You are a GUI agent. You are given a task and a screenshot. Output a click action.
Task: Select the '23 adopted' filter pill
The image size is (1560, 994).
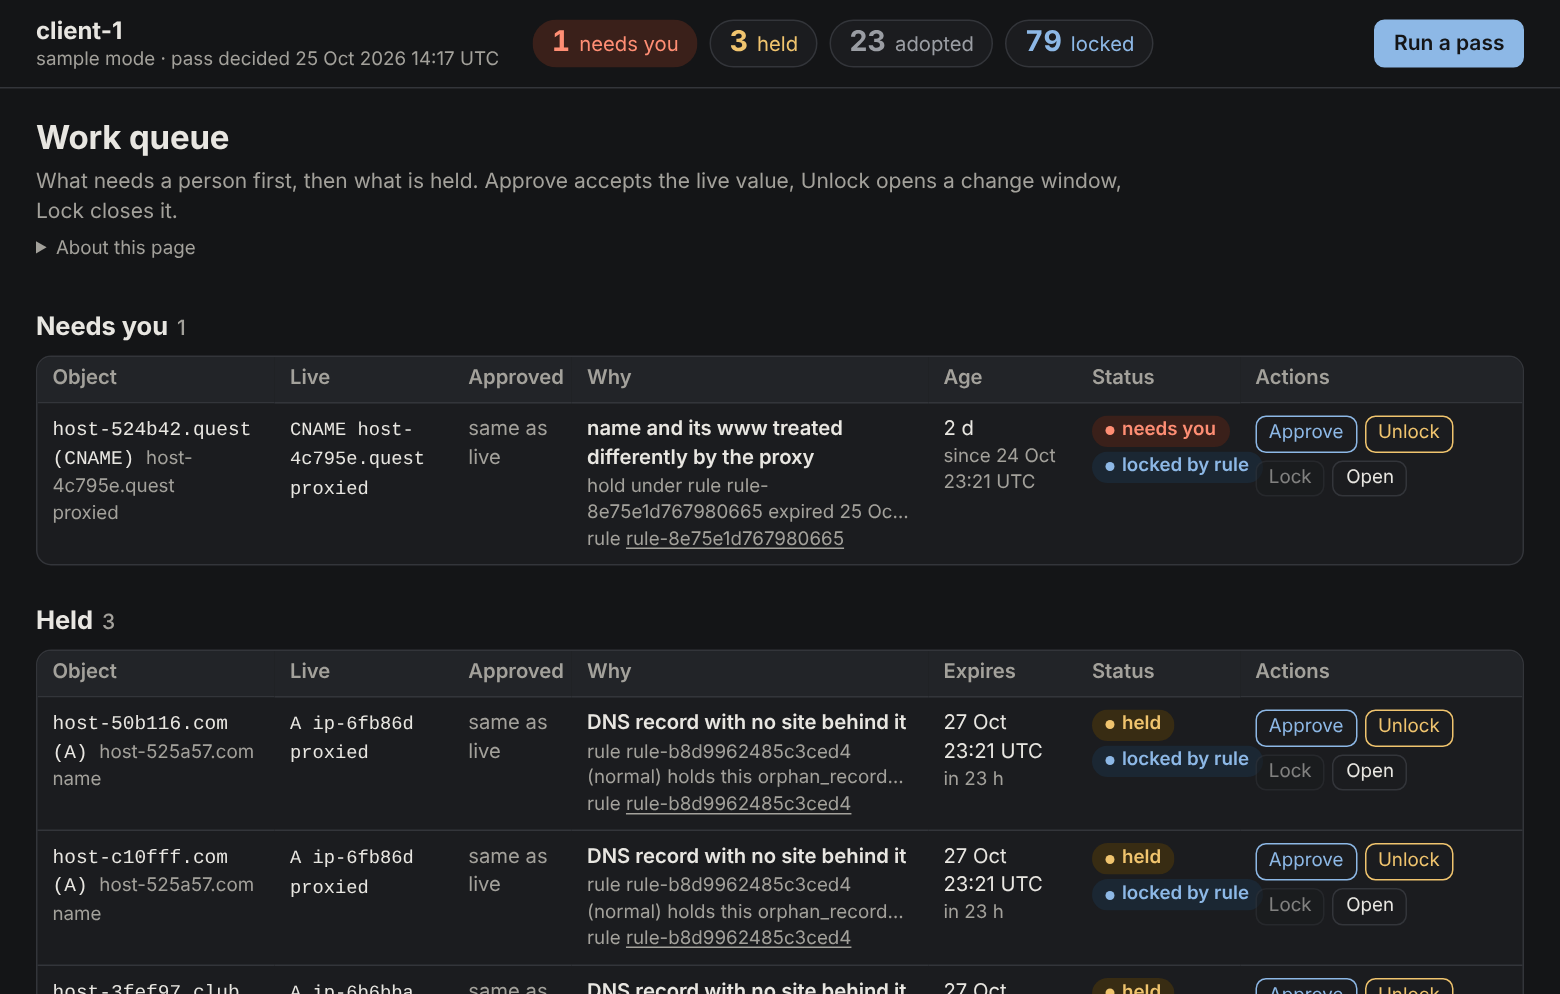[911, 44]
